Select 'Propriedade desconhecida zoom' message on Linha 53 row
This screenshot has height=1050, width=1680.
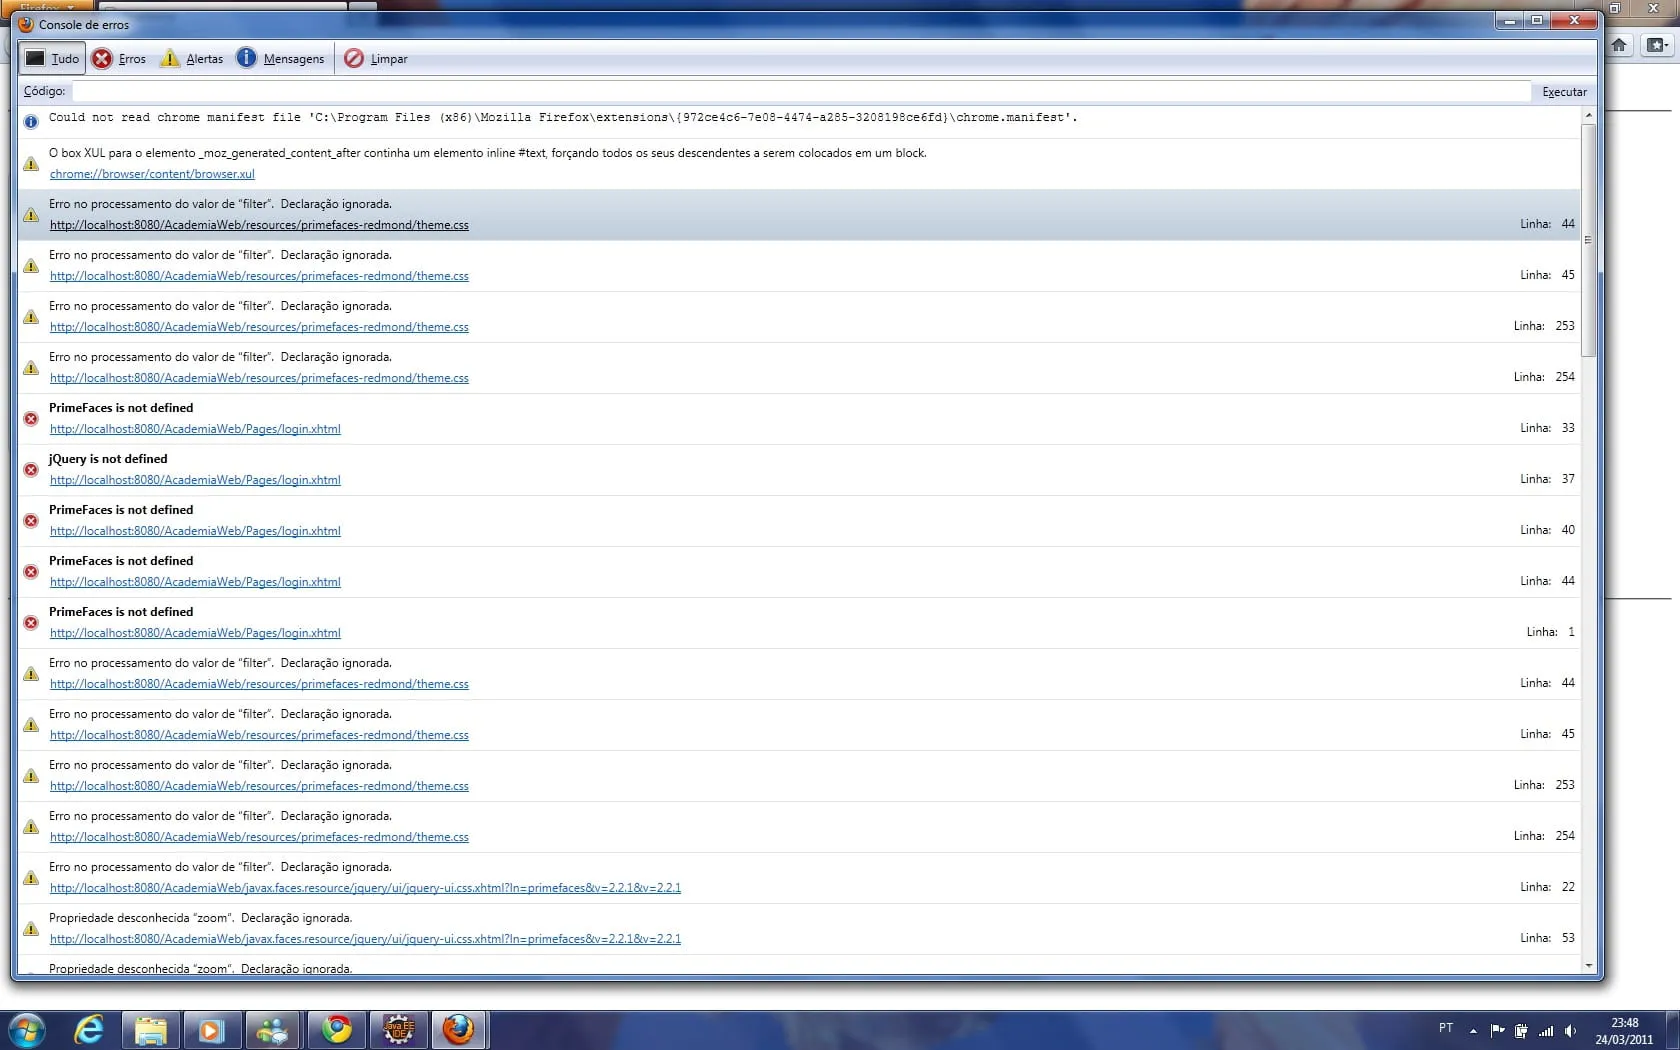[200, 918]
